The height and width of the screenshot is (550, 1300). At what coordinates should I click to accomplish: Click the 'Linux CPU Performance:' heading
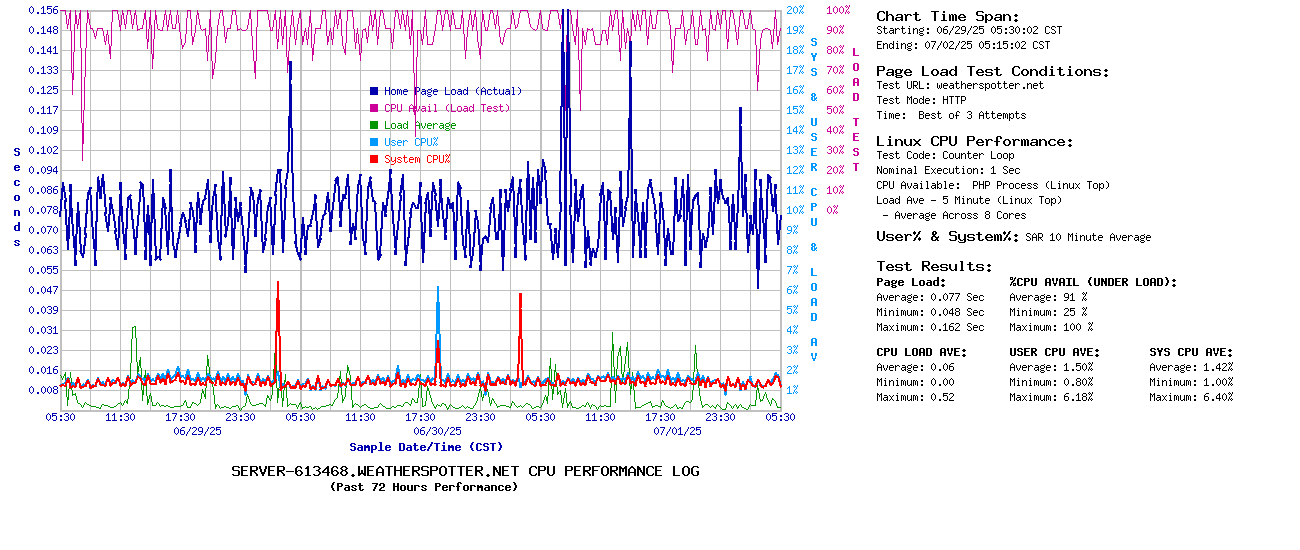(x=974, y=141)
